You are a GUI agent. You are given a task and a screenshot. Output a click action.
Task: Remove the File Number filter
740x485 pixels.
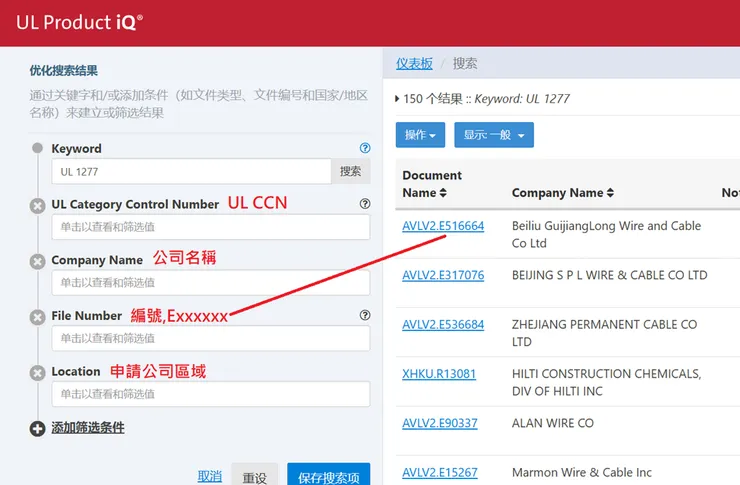(x=37, y=317)
